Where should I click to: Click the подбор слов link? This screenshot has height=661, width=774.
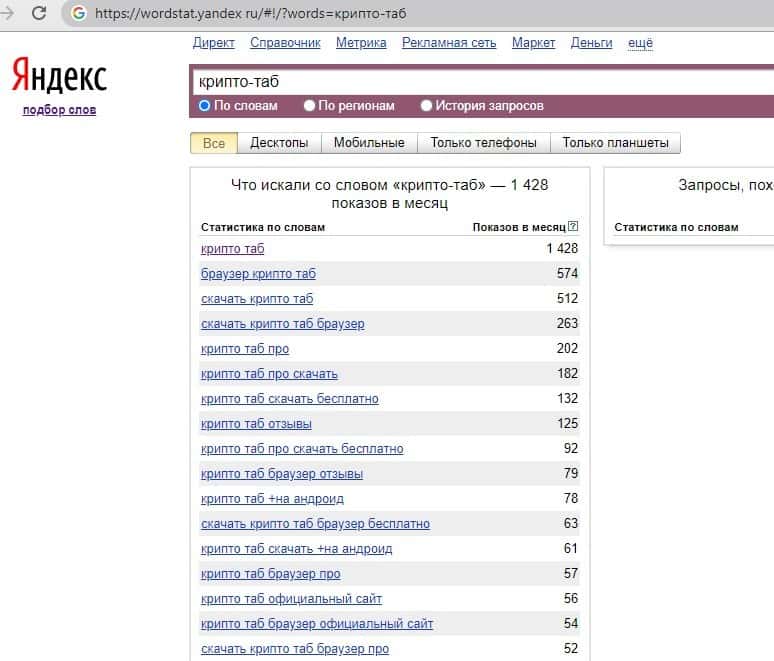[59, 110]
